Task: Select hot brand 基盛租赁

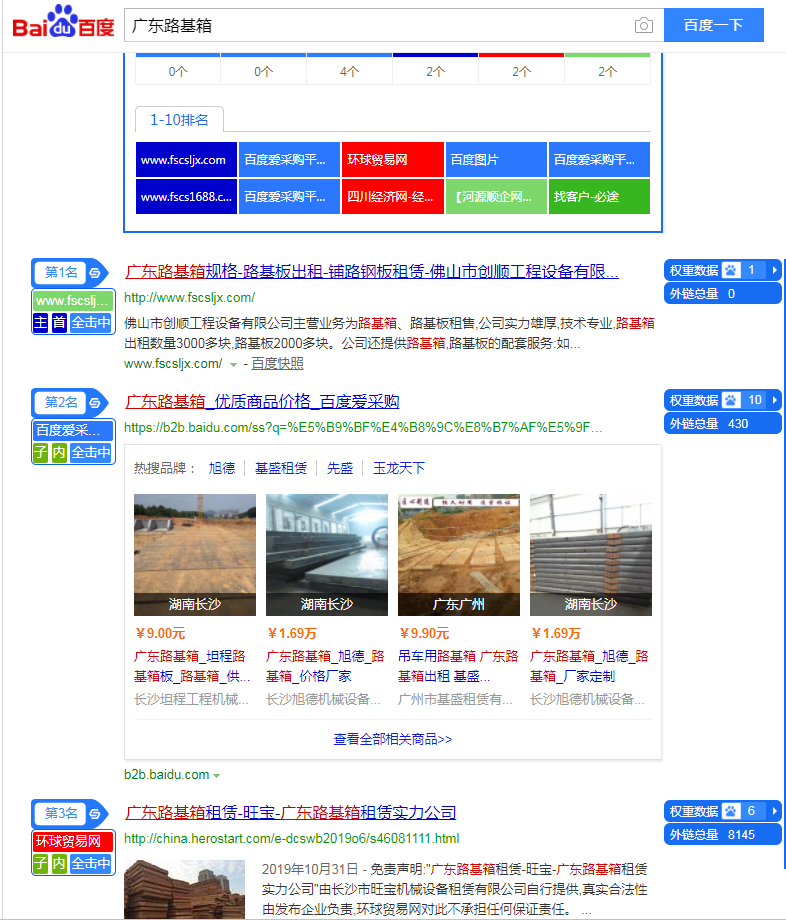Action: pos(281,468)
